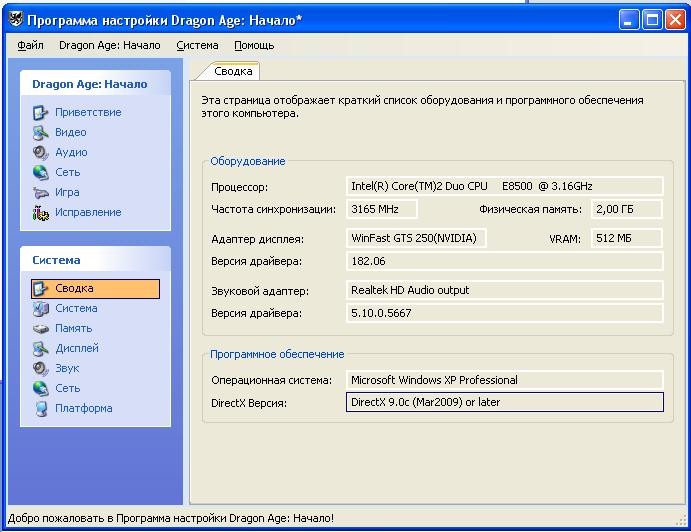Click the driver version 182.06 field
Screen dimensions: 691x532
(x=505, y=261)
